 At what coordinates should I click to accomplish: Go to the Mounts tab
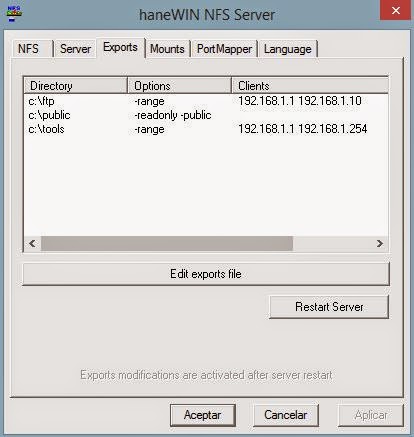(x=167, y=49)
